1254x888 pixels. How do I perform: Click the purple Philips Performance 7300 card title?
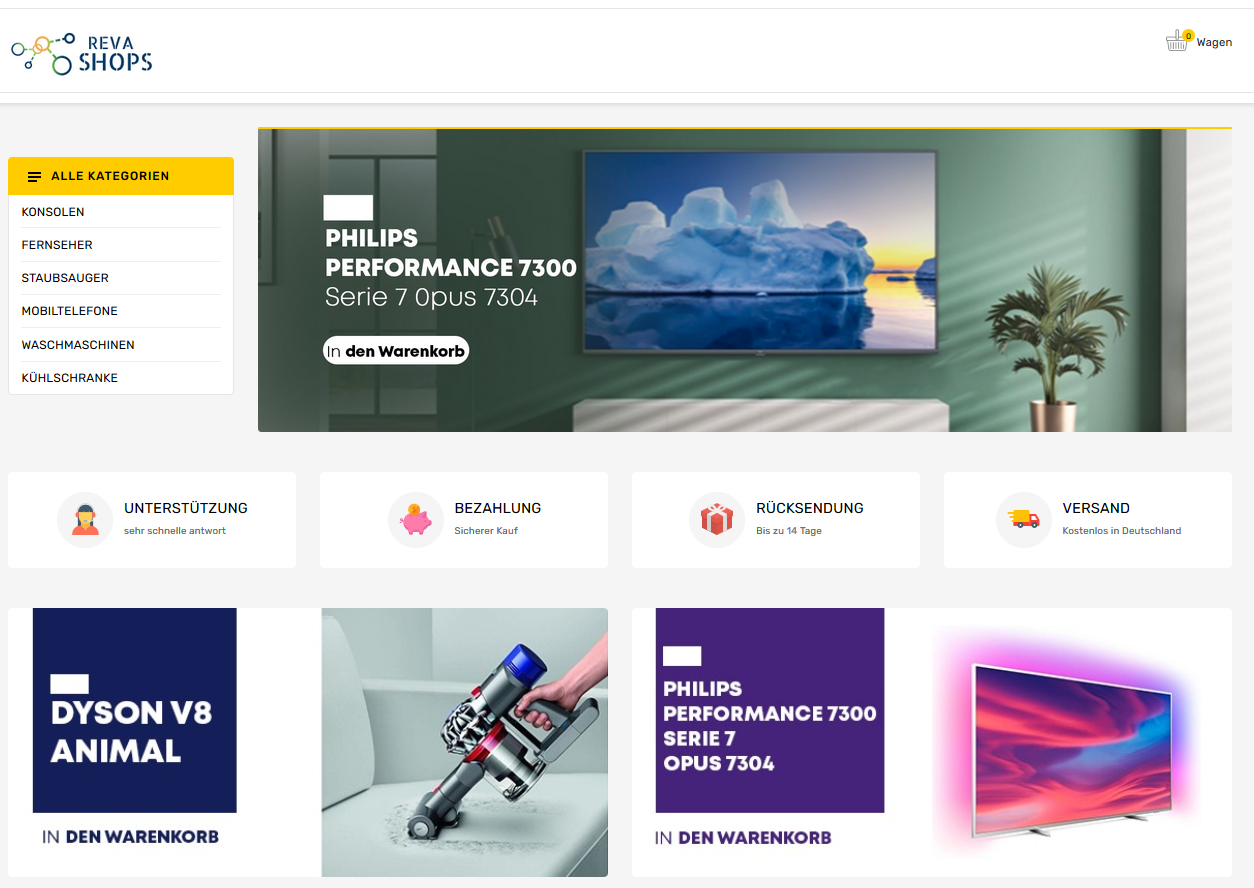(x=769, y=726)
